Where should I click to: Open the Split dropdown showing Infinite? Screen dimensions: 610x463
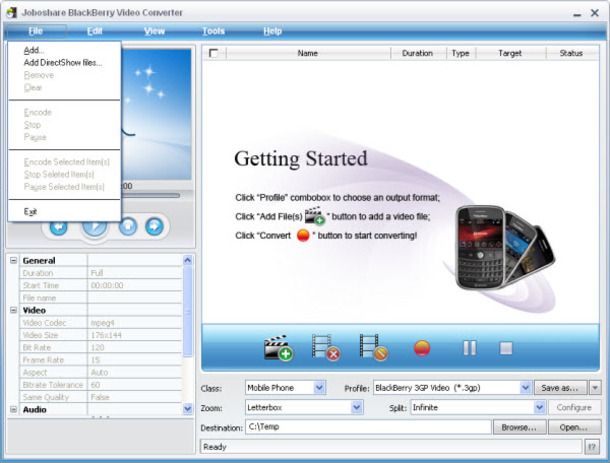[539, 407]
